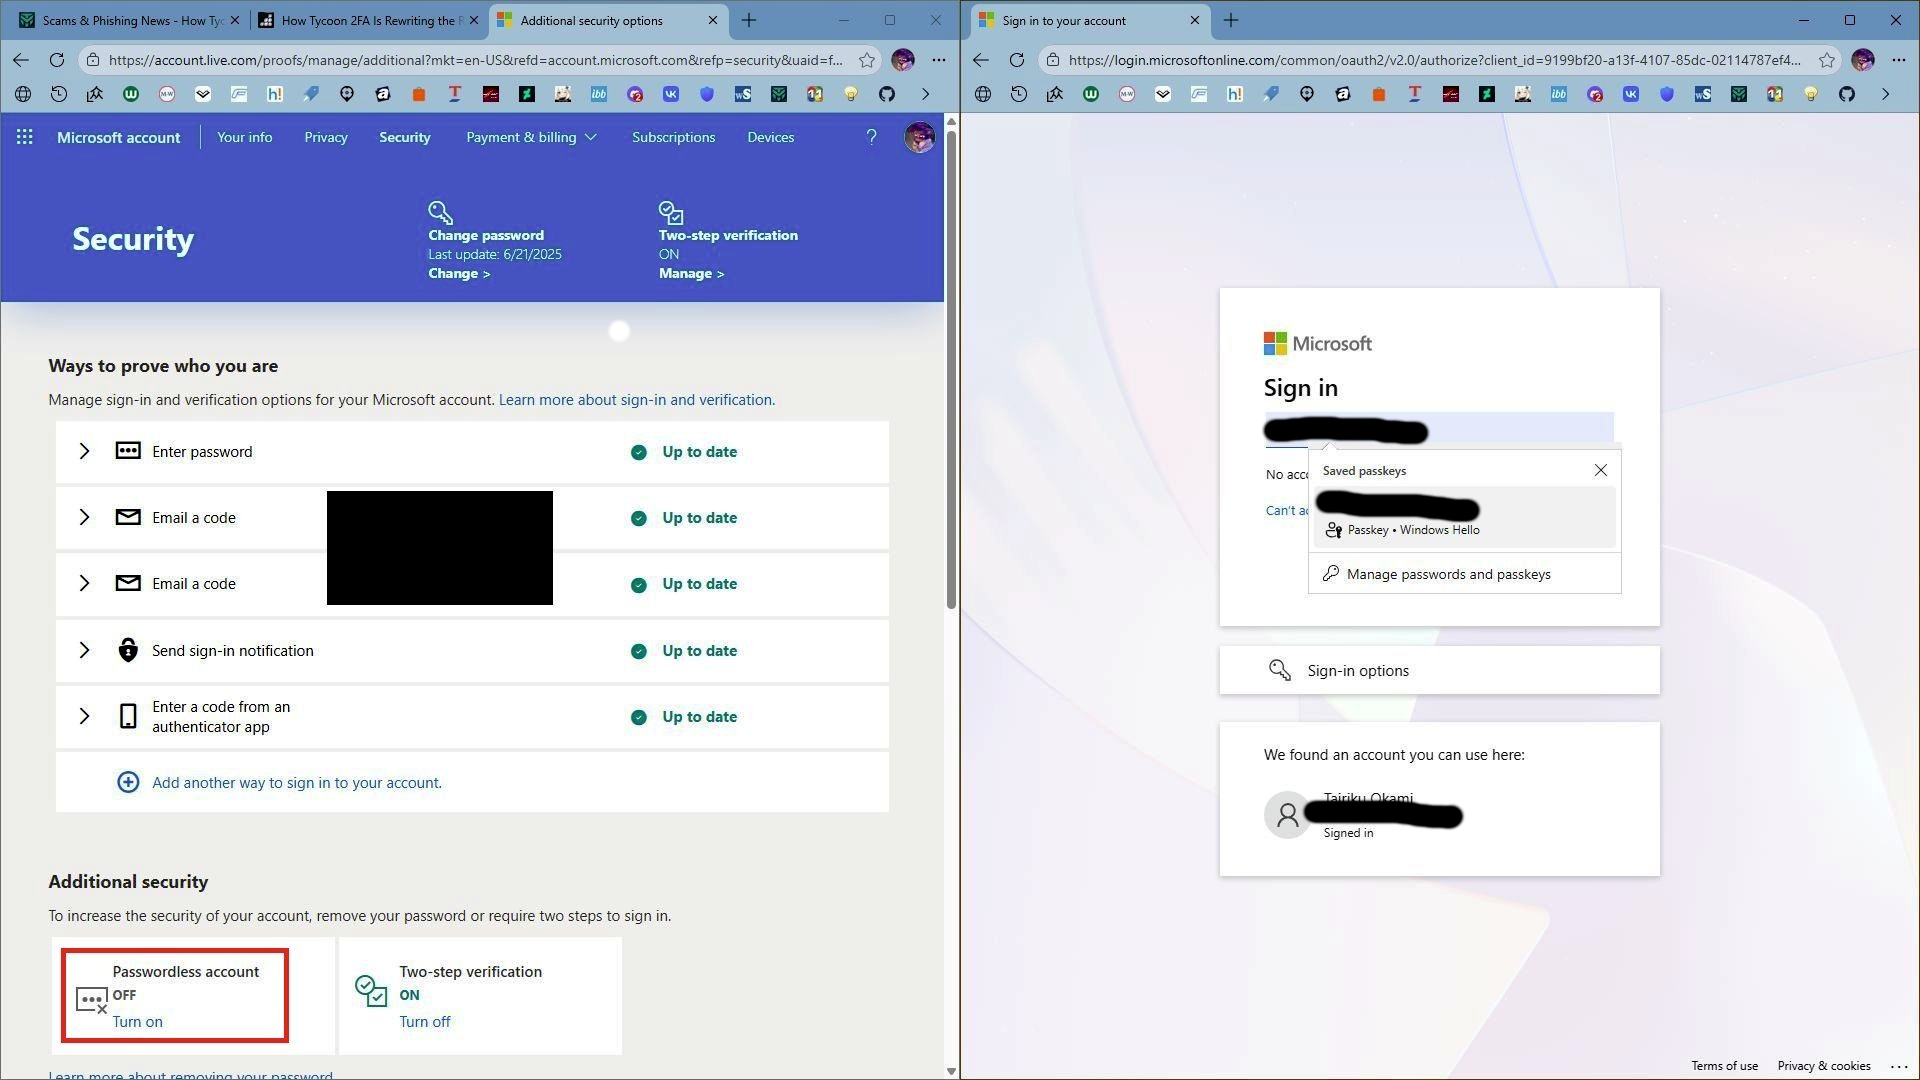This screenshot has width=1920, height=1080.
Task: Show more bookmarks in the left window
Action: coord(925,94)
